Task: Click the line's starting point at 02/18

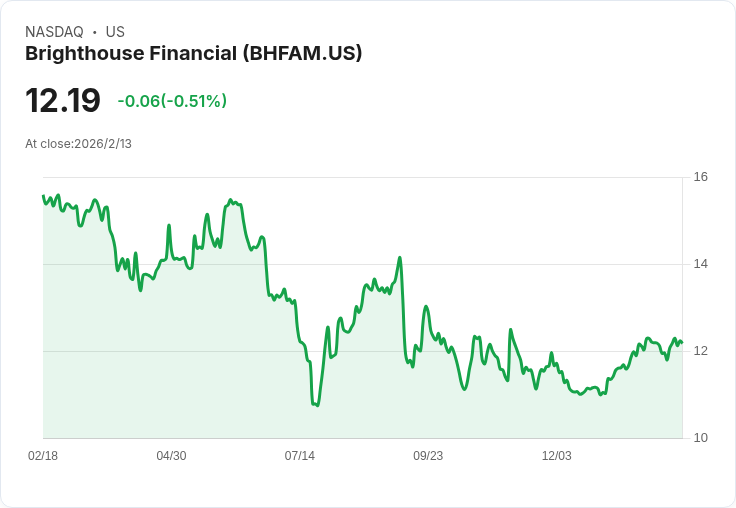Action: (43, 196)
